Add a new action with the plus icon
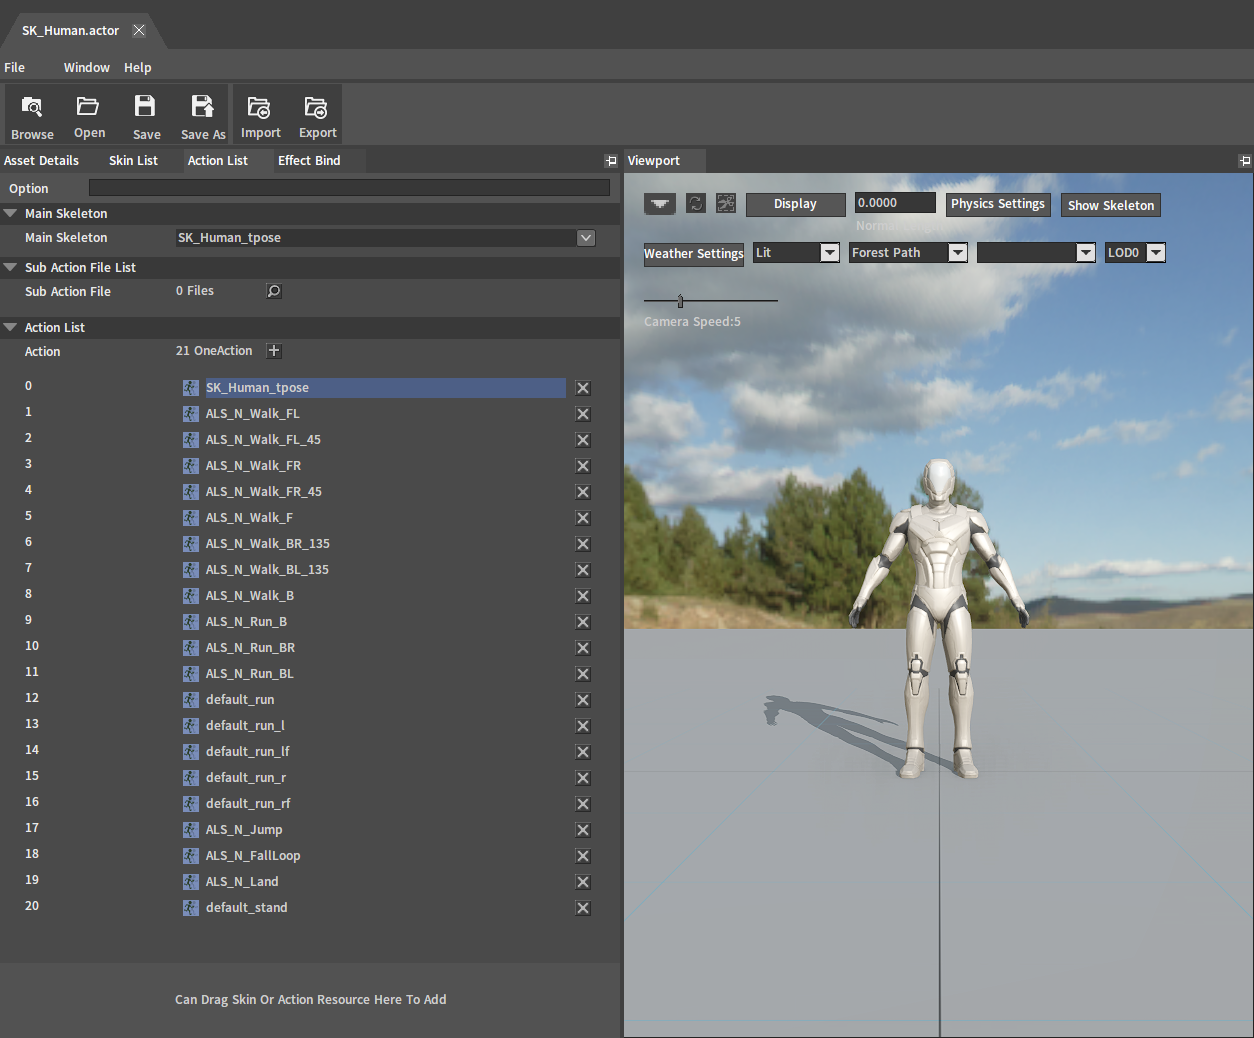The image size is (1254, 1038). (x=274, y=351)
